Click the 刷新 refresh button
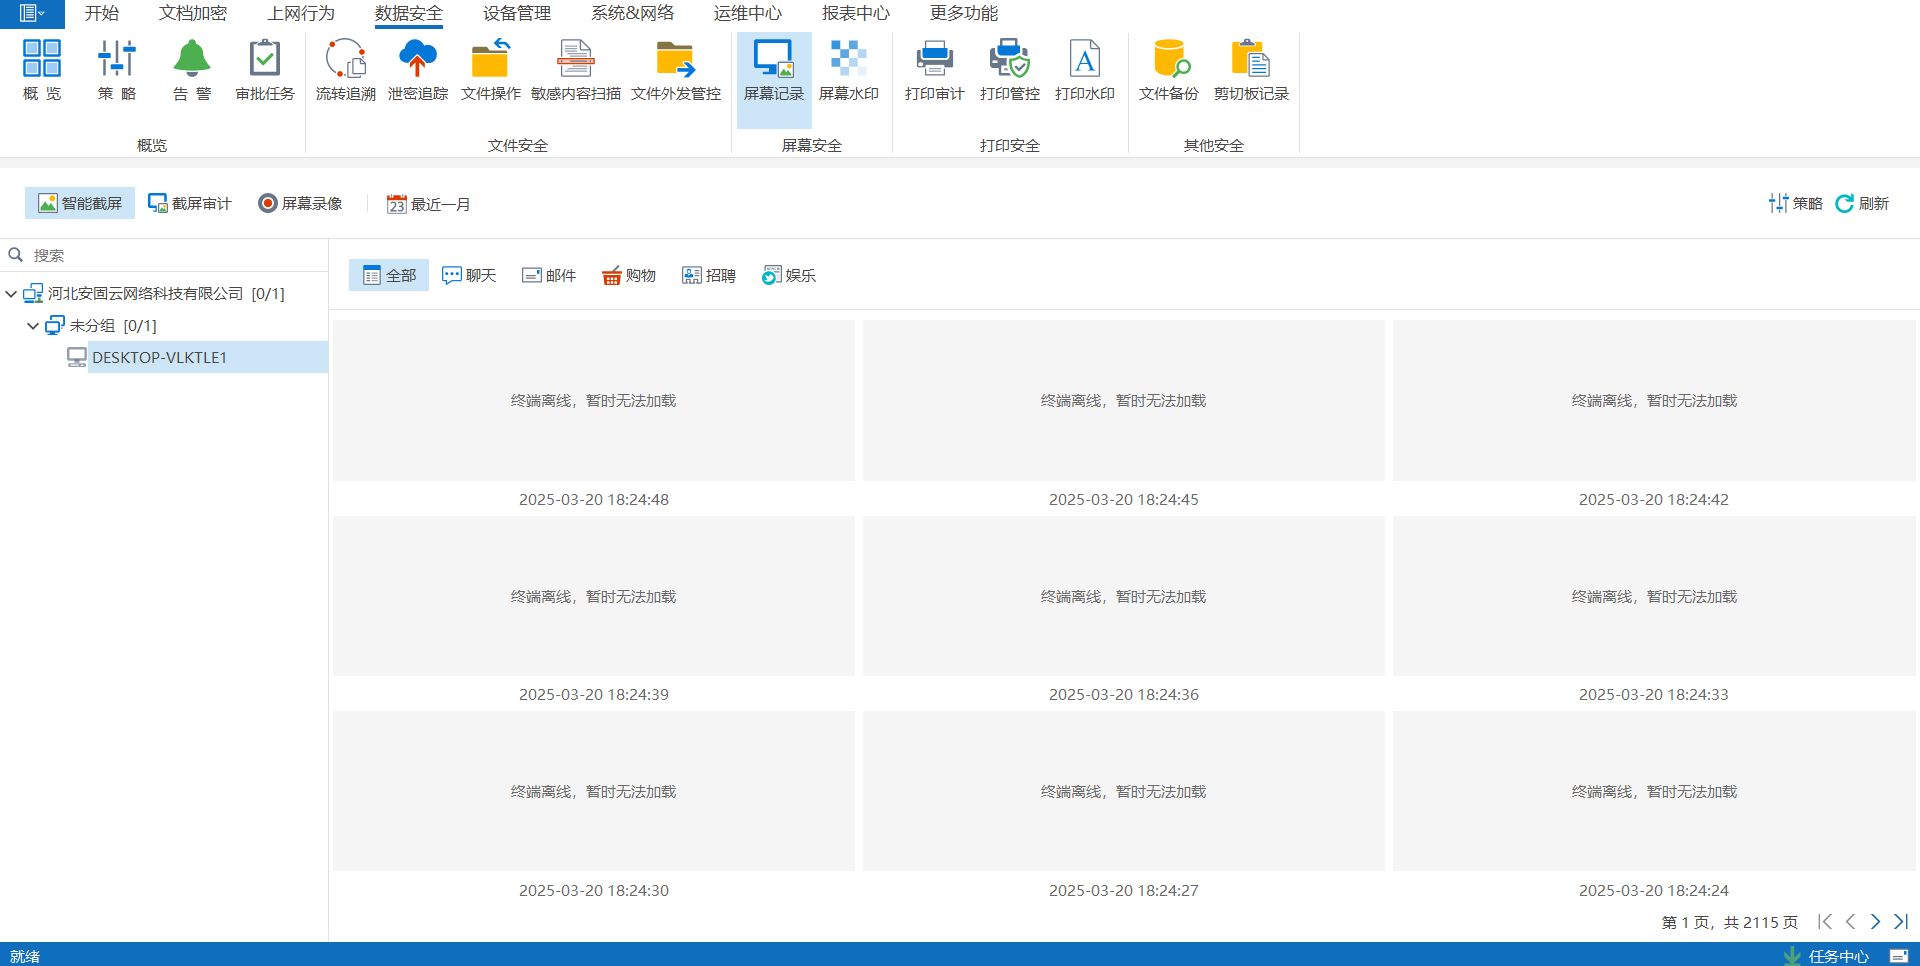Screen dimensions: 1920x966 coord(1862,204)
